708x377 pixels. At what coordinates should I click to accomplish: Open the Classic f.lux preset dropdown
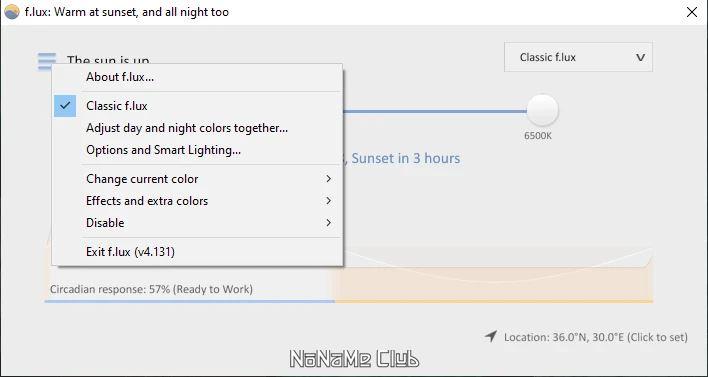[x=578, y=57]
